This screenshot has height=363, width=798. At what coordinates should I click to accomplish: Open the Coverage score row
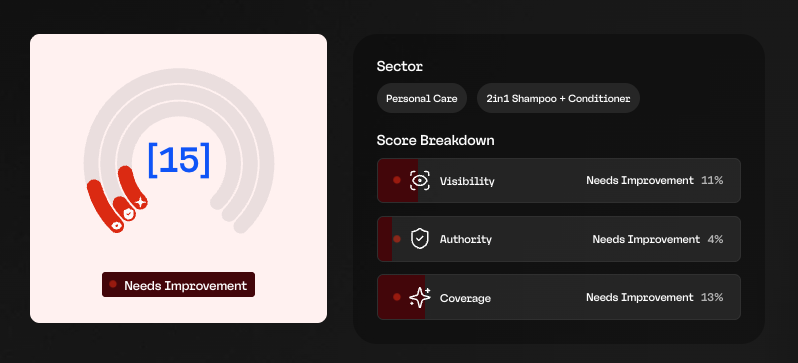559,297
